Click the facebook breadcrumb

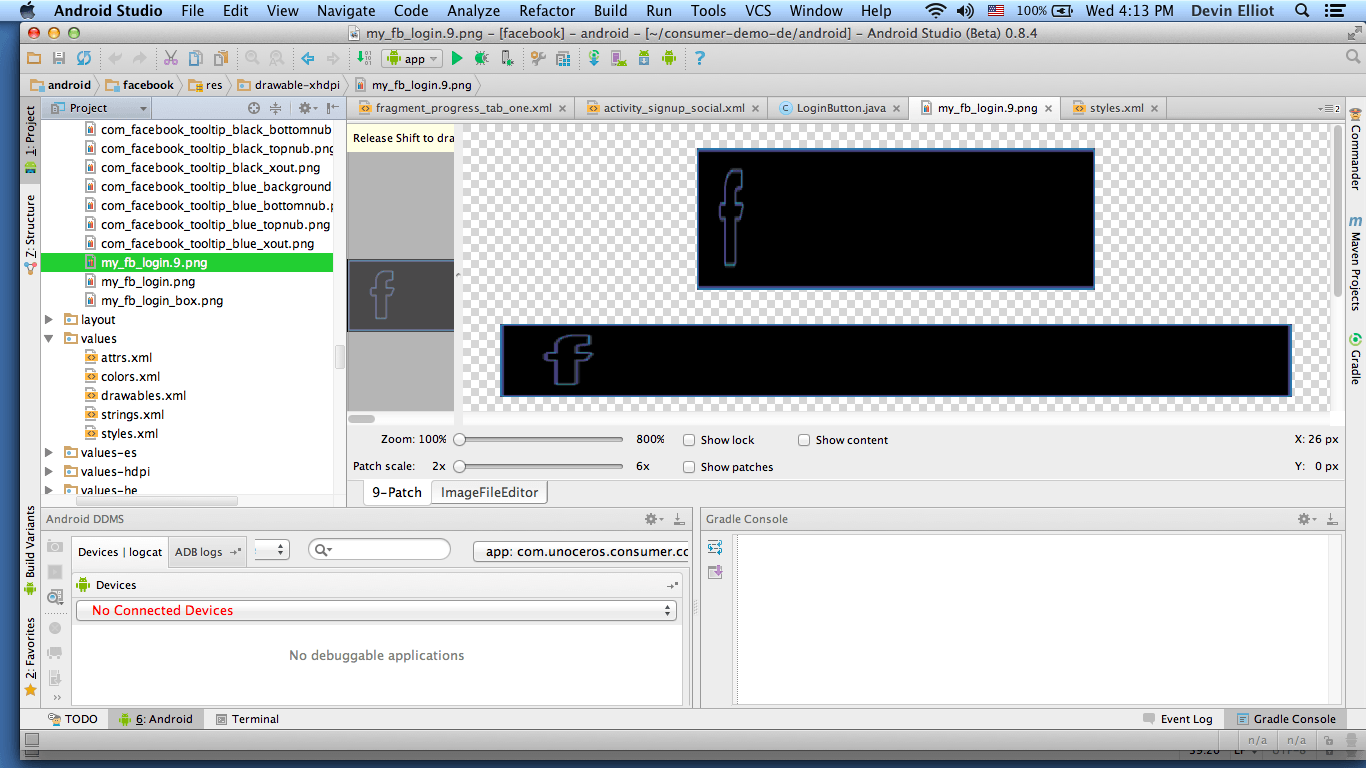coord(140,85)
